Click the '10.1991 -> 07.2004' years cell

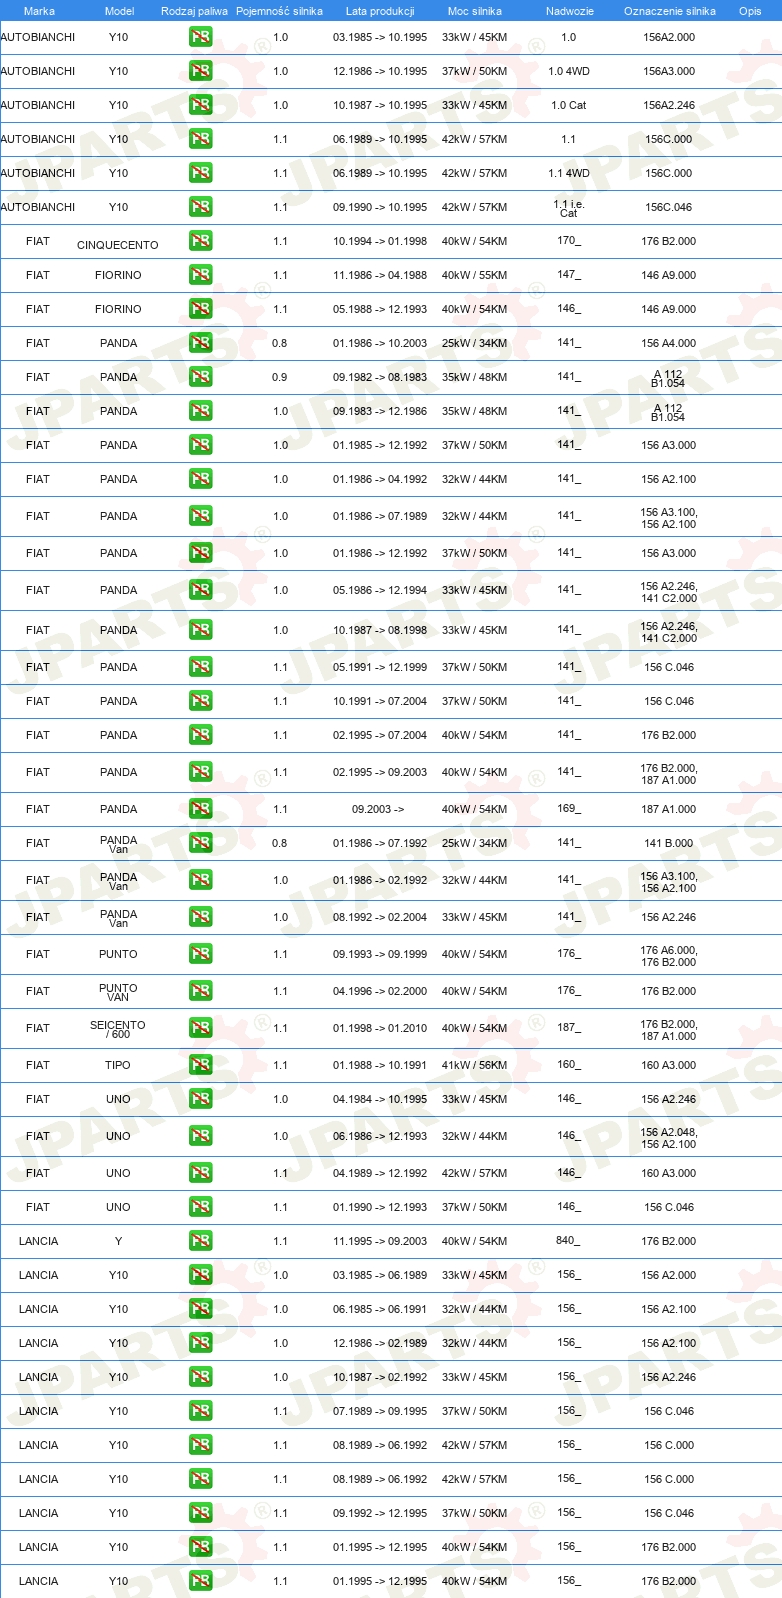[380, 701]
